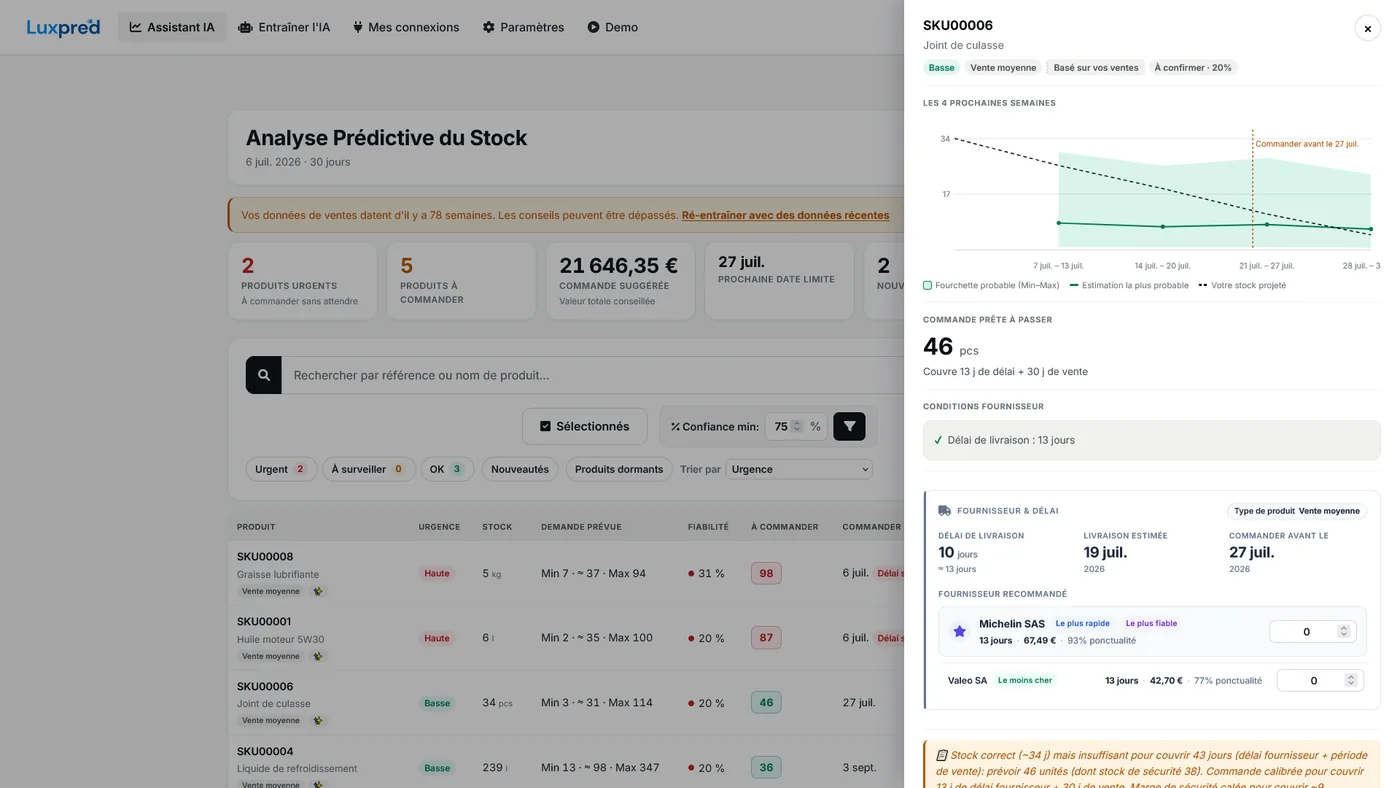The height and width of the screenshot is (788, 1400).
Task: Filter by OK products
Action: tap(447, 469)
